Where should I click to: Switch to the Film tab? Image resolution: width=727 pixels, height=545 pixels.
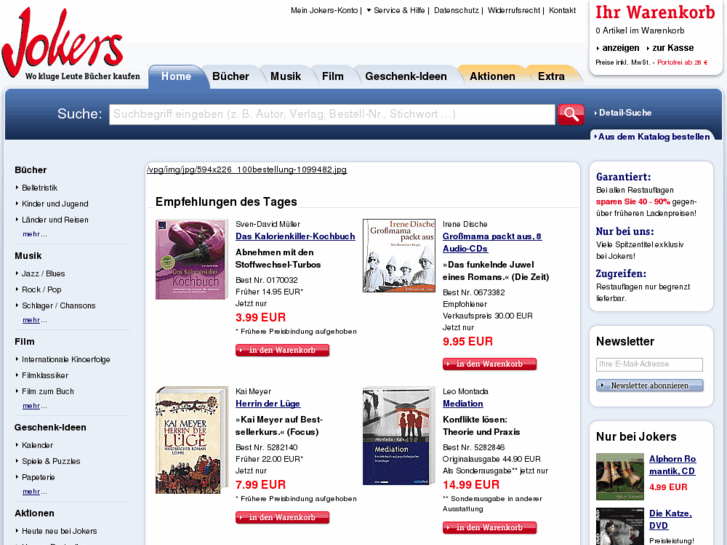click(333, 77)
